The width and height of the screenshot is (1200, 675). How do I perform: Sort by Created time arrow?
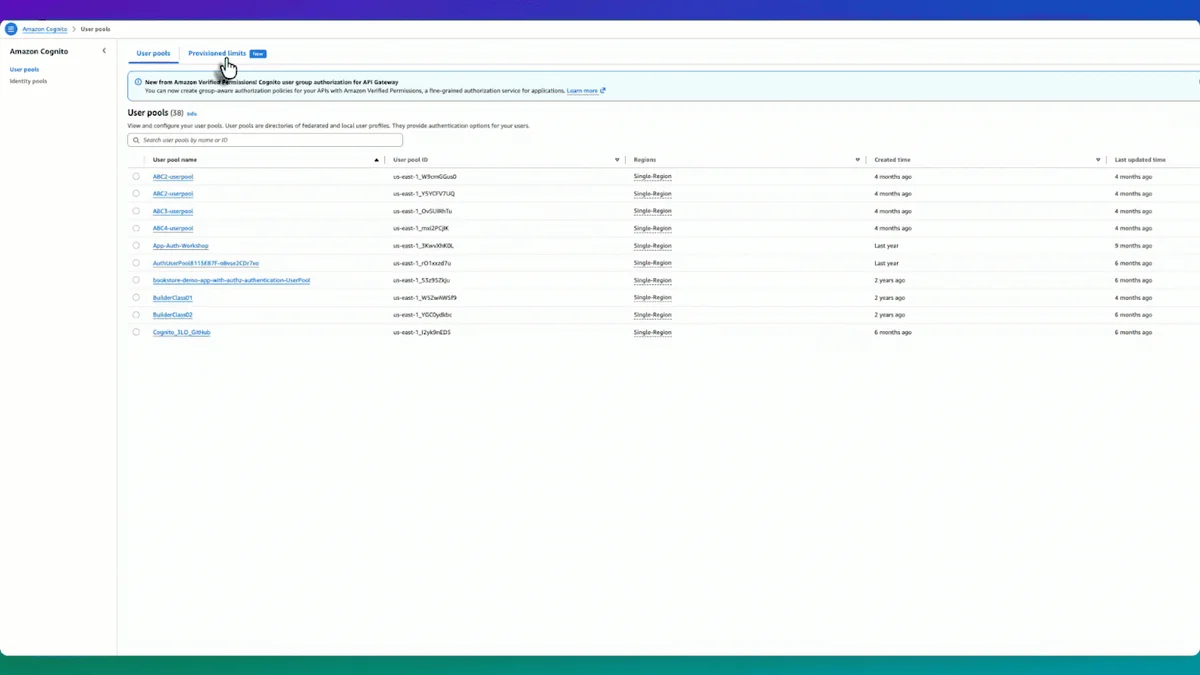[x=1098, y=160]
